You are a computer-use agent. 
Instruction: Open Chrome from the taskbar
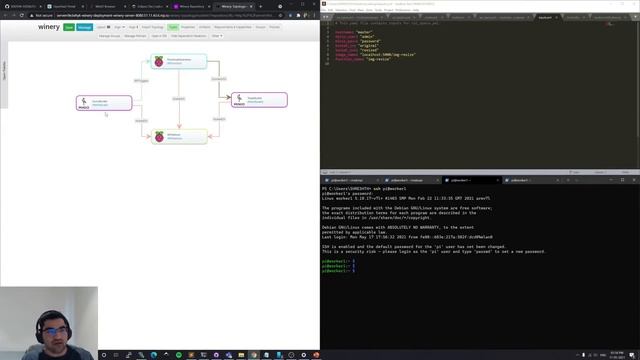(254, 355)
